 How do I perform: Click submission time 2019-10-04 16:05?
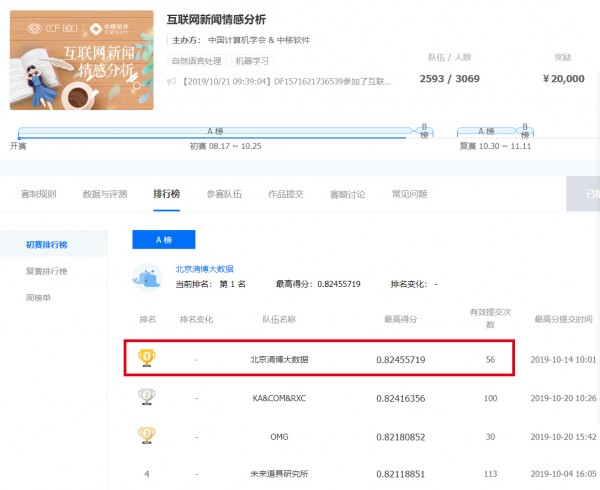[x=563, y=474]
